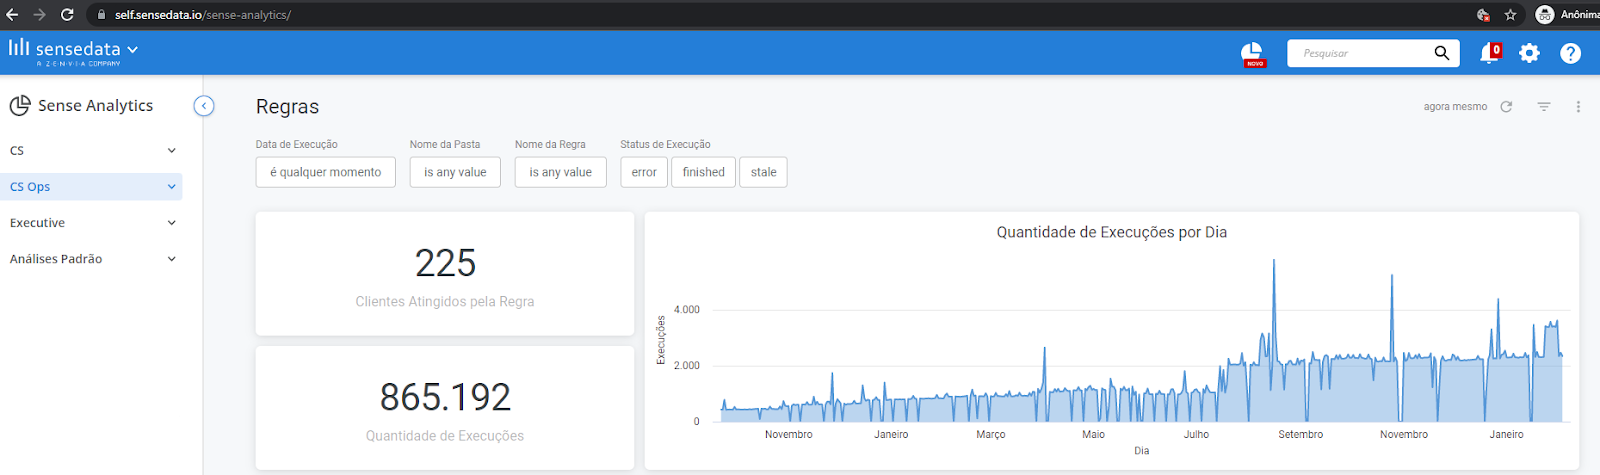Open the analytics pie chart icon marked NOVO
1600x475 pixels.
tap(1252, 54)
